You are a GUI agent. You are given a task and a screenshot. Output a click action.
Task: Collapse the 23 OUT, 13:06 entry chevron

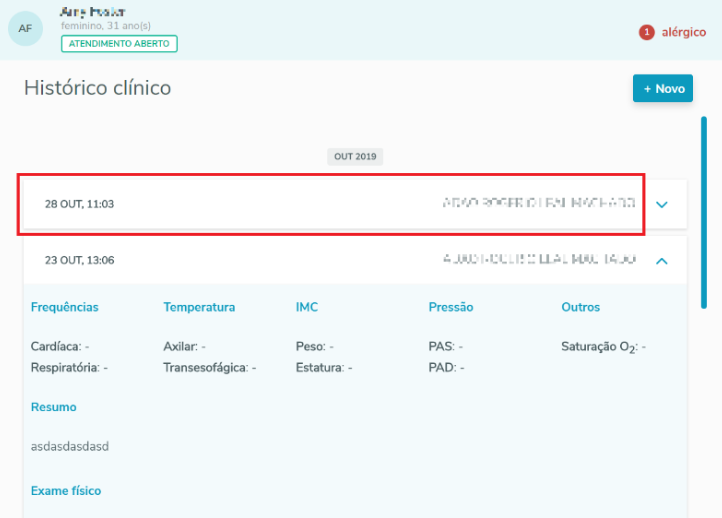pyautogui.click(x=662, y=261)
